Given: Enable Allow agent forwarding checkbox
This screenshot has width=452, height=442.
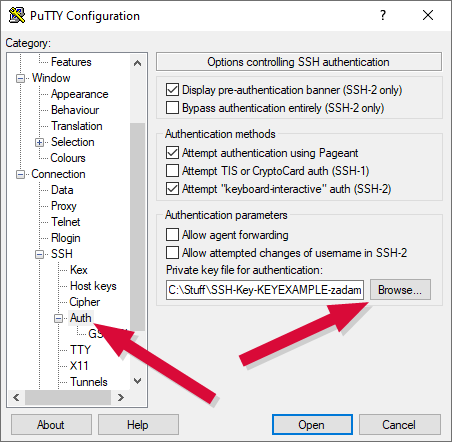Looking at the screenshot, I should pos(172,235).
